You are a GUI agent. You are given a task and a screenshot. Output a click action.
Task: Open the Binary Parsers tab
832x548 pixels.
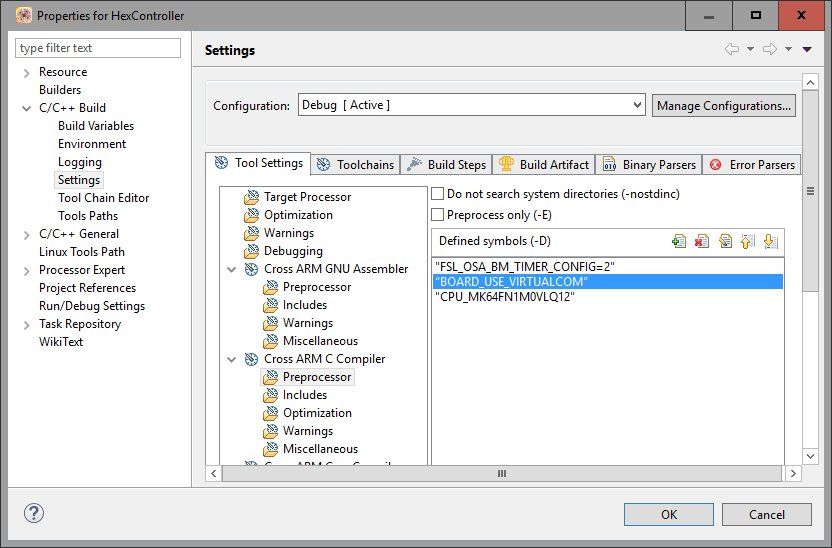pyautogui.click(x=649, y=164)
